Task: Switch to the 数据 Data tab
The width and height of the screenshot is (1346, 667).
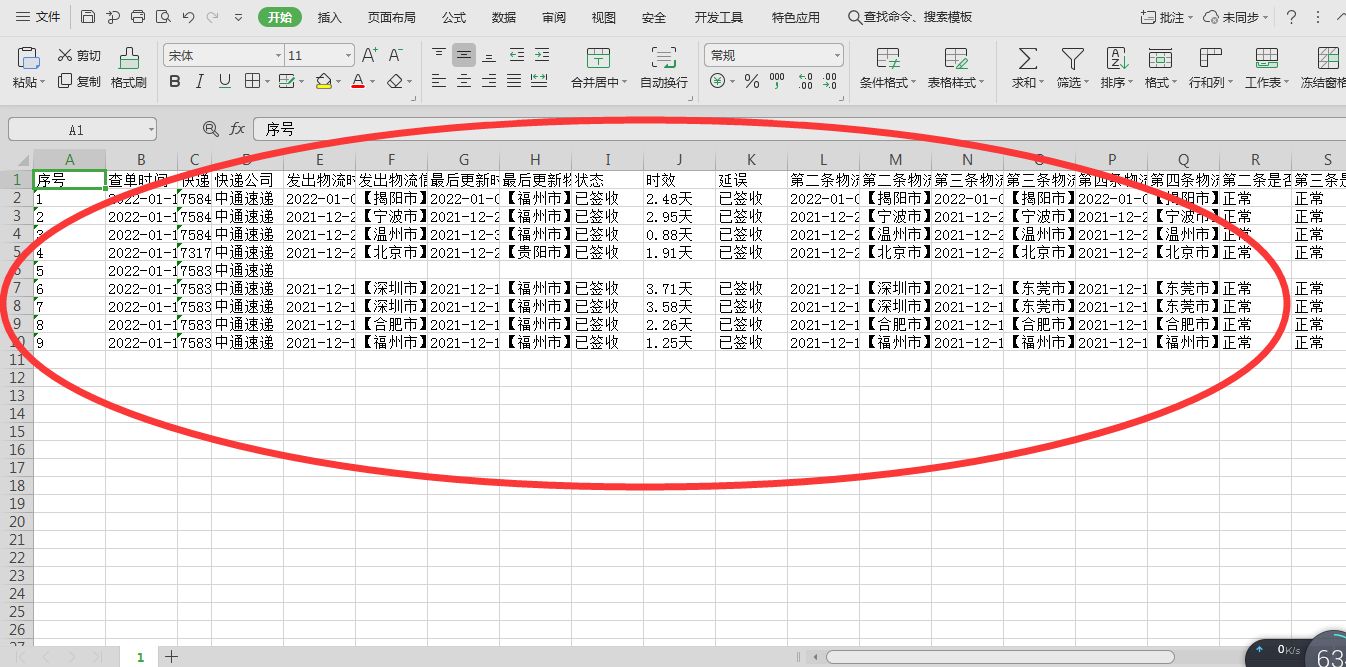Action: pyautogui.click(x=504, y=18)
